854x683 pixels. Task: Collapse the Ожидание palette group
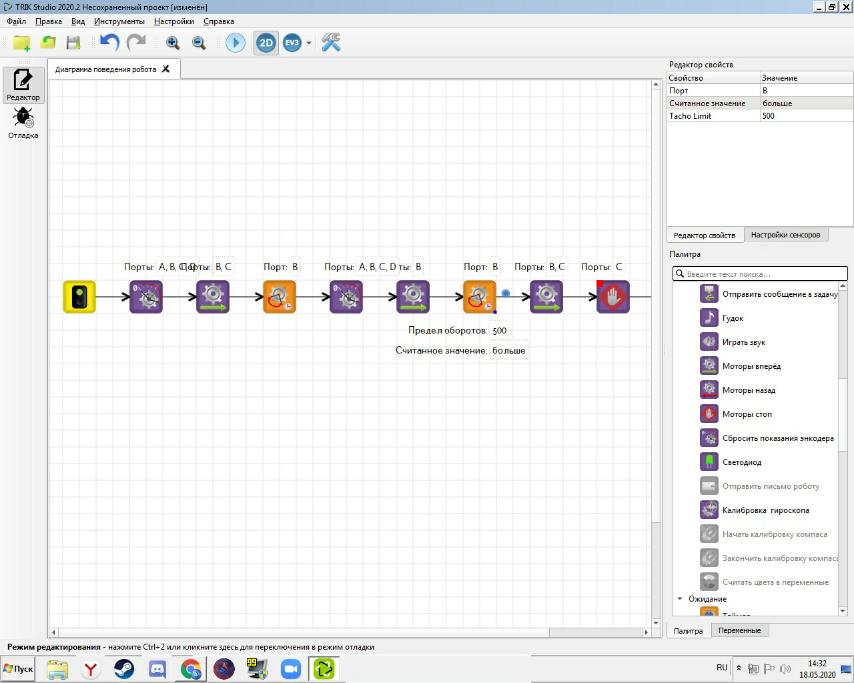[680, 599]
